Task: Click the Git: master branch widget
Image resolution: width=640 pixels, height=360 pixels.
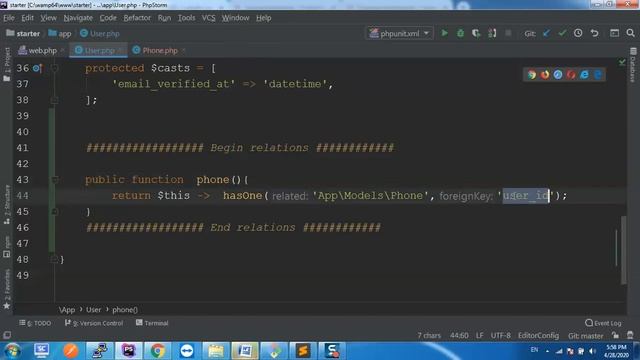Action: pos(585,336)
